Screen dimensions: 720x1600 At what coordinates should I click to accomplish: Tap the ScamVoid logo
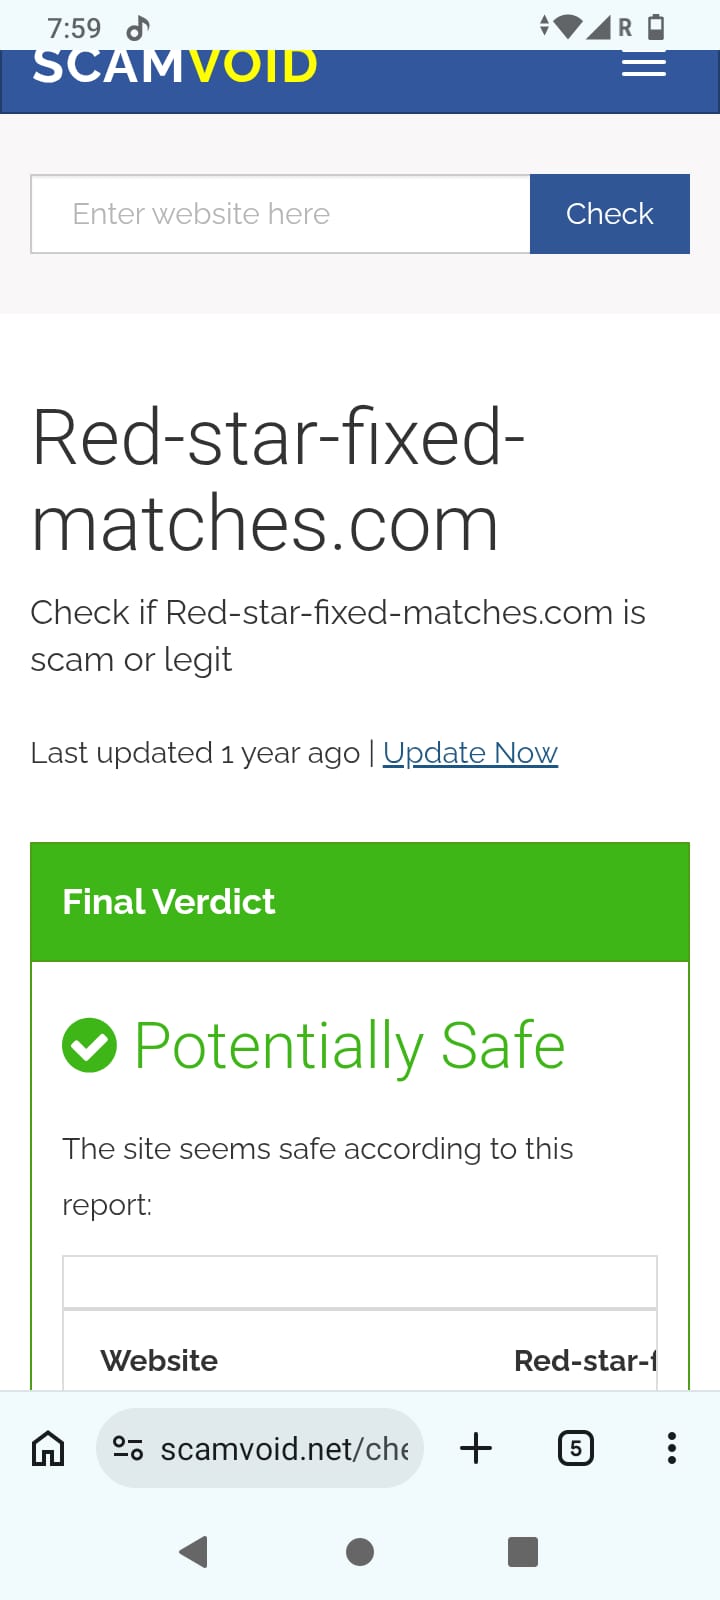(175, 68)
